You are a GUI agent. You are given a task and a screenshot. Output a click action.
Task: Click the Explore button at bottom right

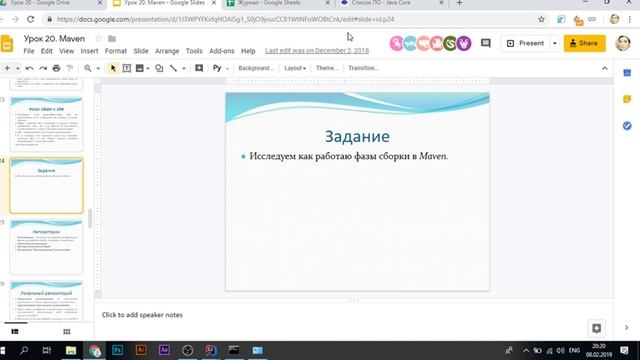point(596,328)
